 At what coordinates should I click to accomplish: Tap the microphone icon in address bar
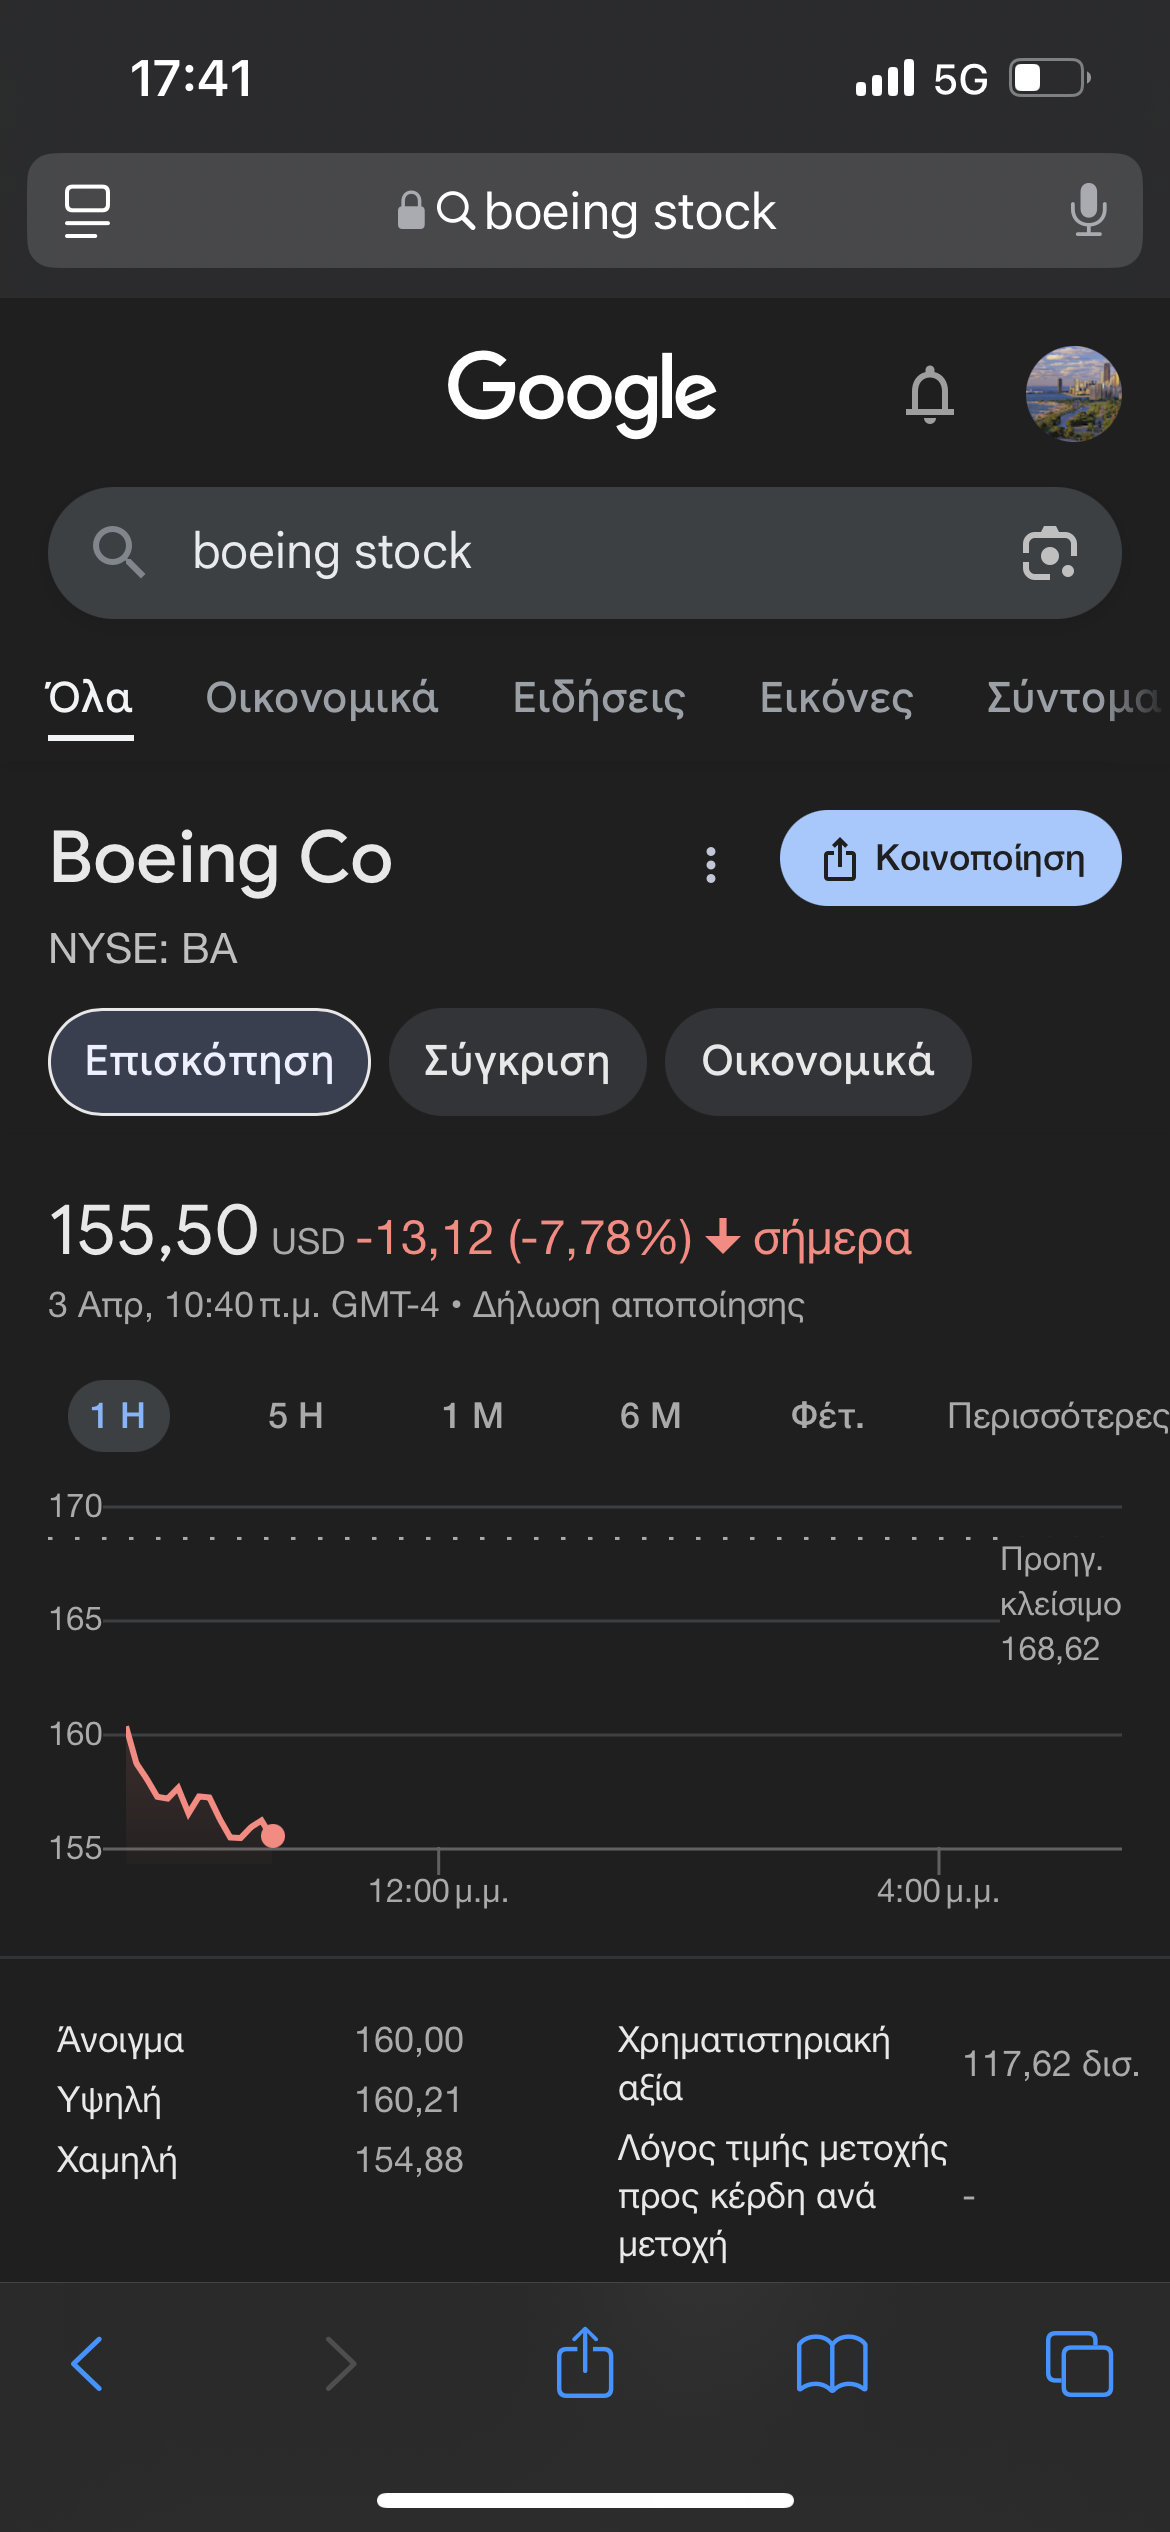point(1088,211)
